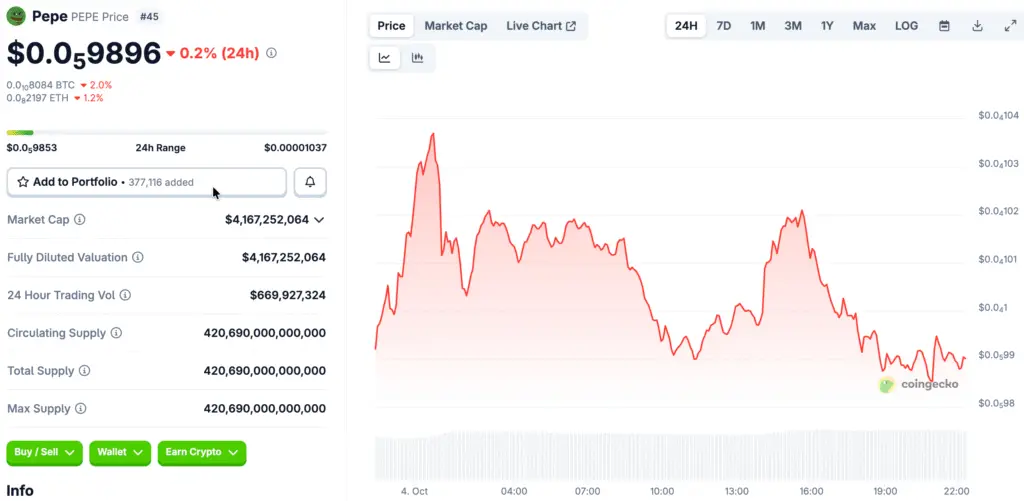Screen dimensions: 1024x501
Task: Open the calendar date range picker
Action: coord(944,26)
